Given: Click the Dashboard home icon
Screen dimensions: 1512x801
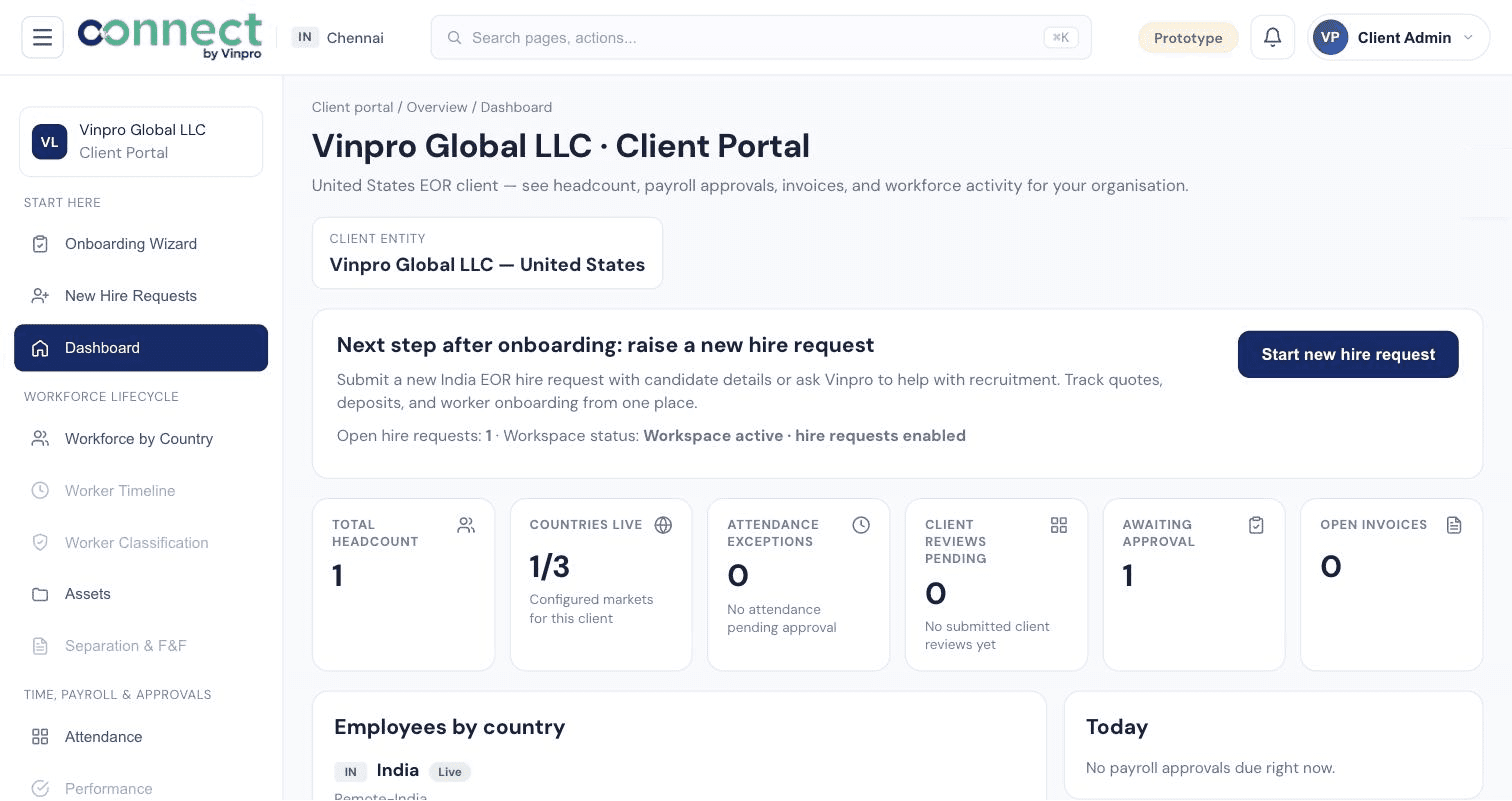Looking at the screenshot, I should click(40, 348).
